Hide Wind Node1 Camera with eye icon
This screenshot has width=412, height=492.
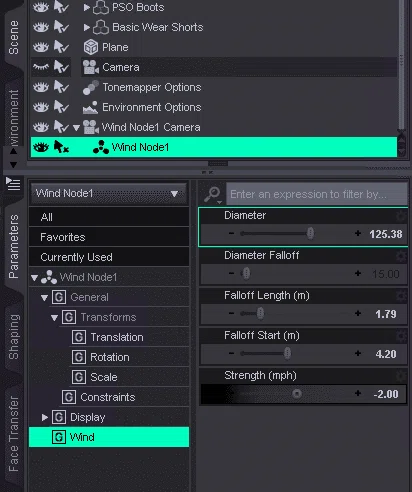click(41, 127)
